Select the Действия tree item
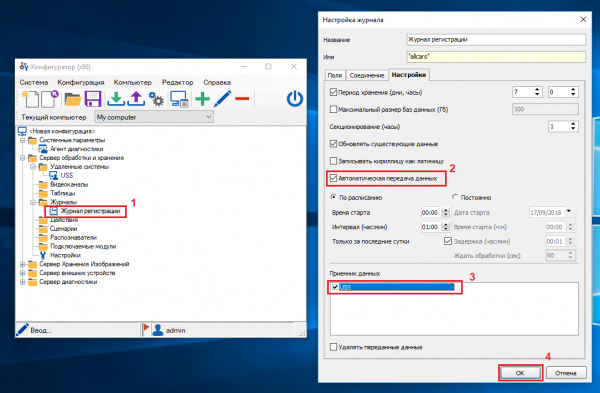This screenshot has width=600, height=393. (64, 220)
